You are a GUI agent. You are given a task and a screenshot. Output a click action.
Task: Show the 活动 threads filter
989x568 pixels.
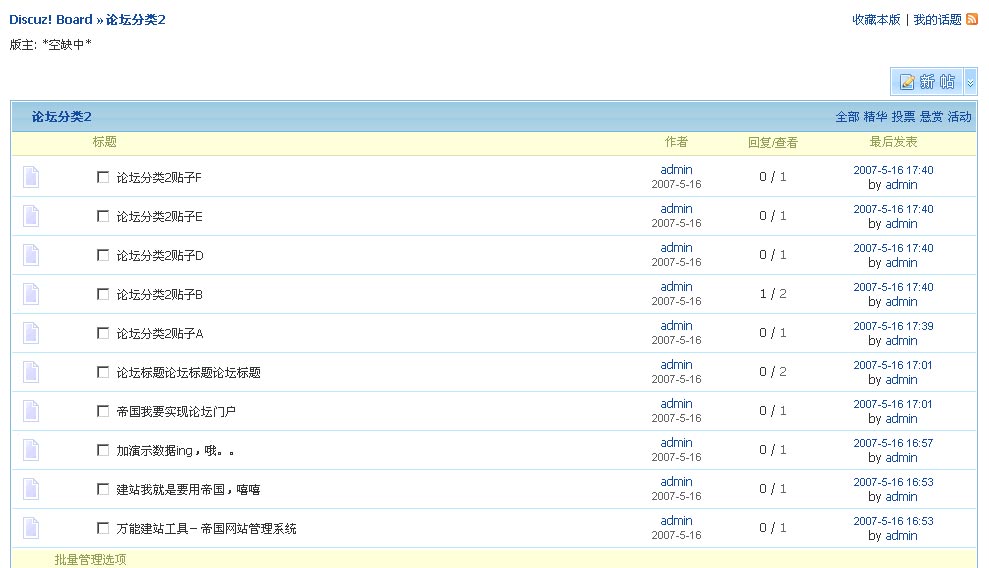(x=959, y=117)
